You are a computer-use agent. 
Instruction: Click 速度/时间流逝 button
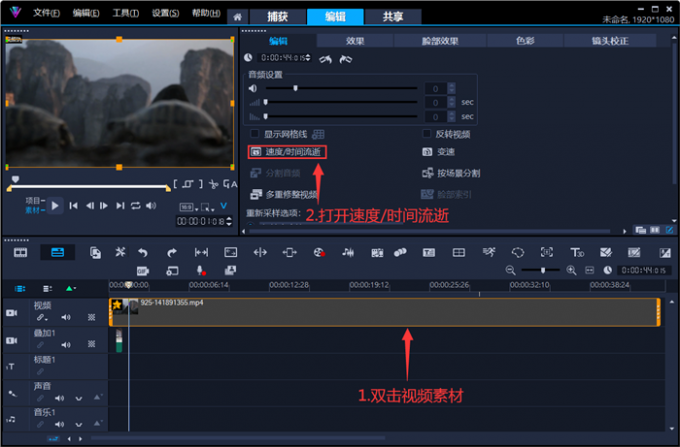pos(287,152)
